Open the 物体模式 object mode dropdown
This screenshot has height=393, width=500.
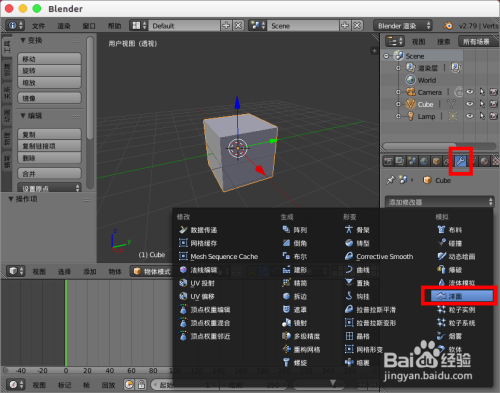(x=152, y=271)
